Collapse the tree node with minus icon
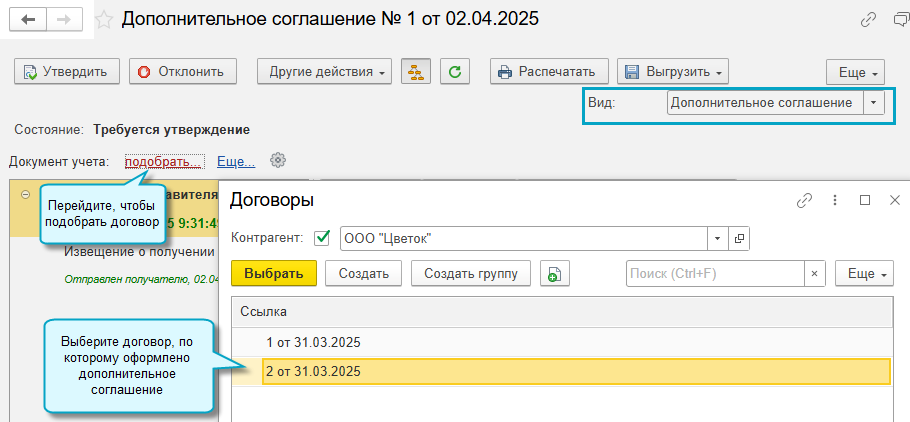The height and width of the screenshot is (422, 910). (24, 195)
